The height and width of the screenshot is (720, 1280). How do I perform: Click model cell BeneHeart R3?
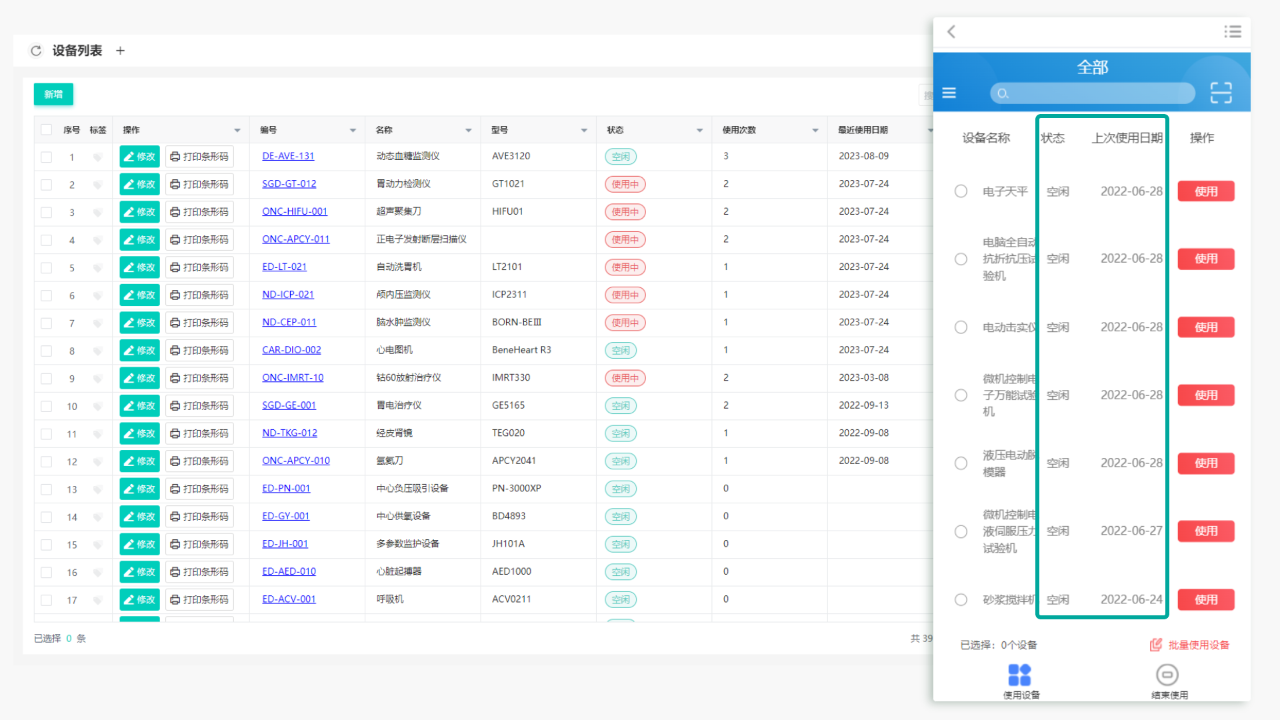click(522, 350)
